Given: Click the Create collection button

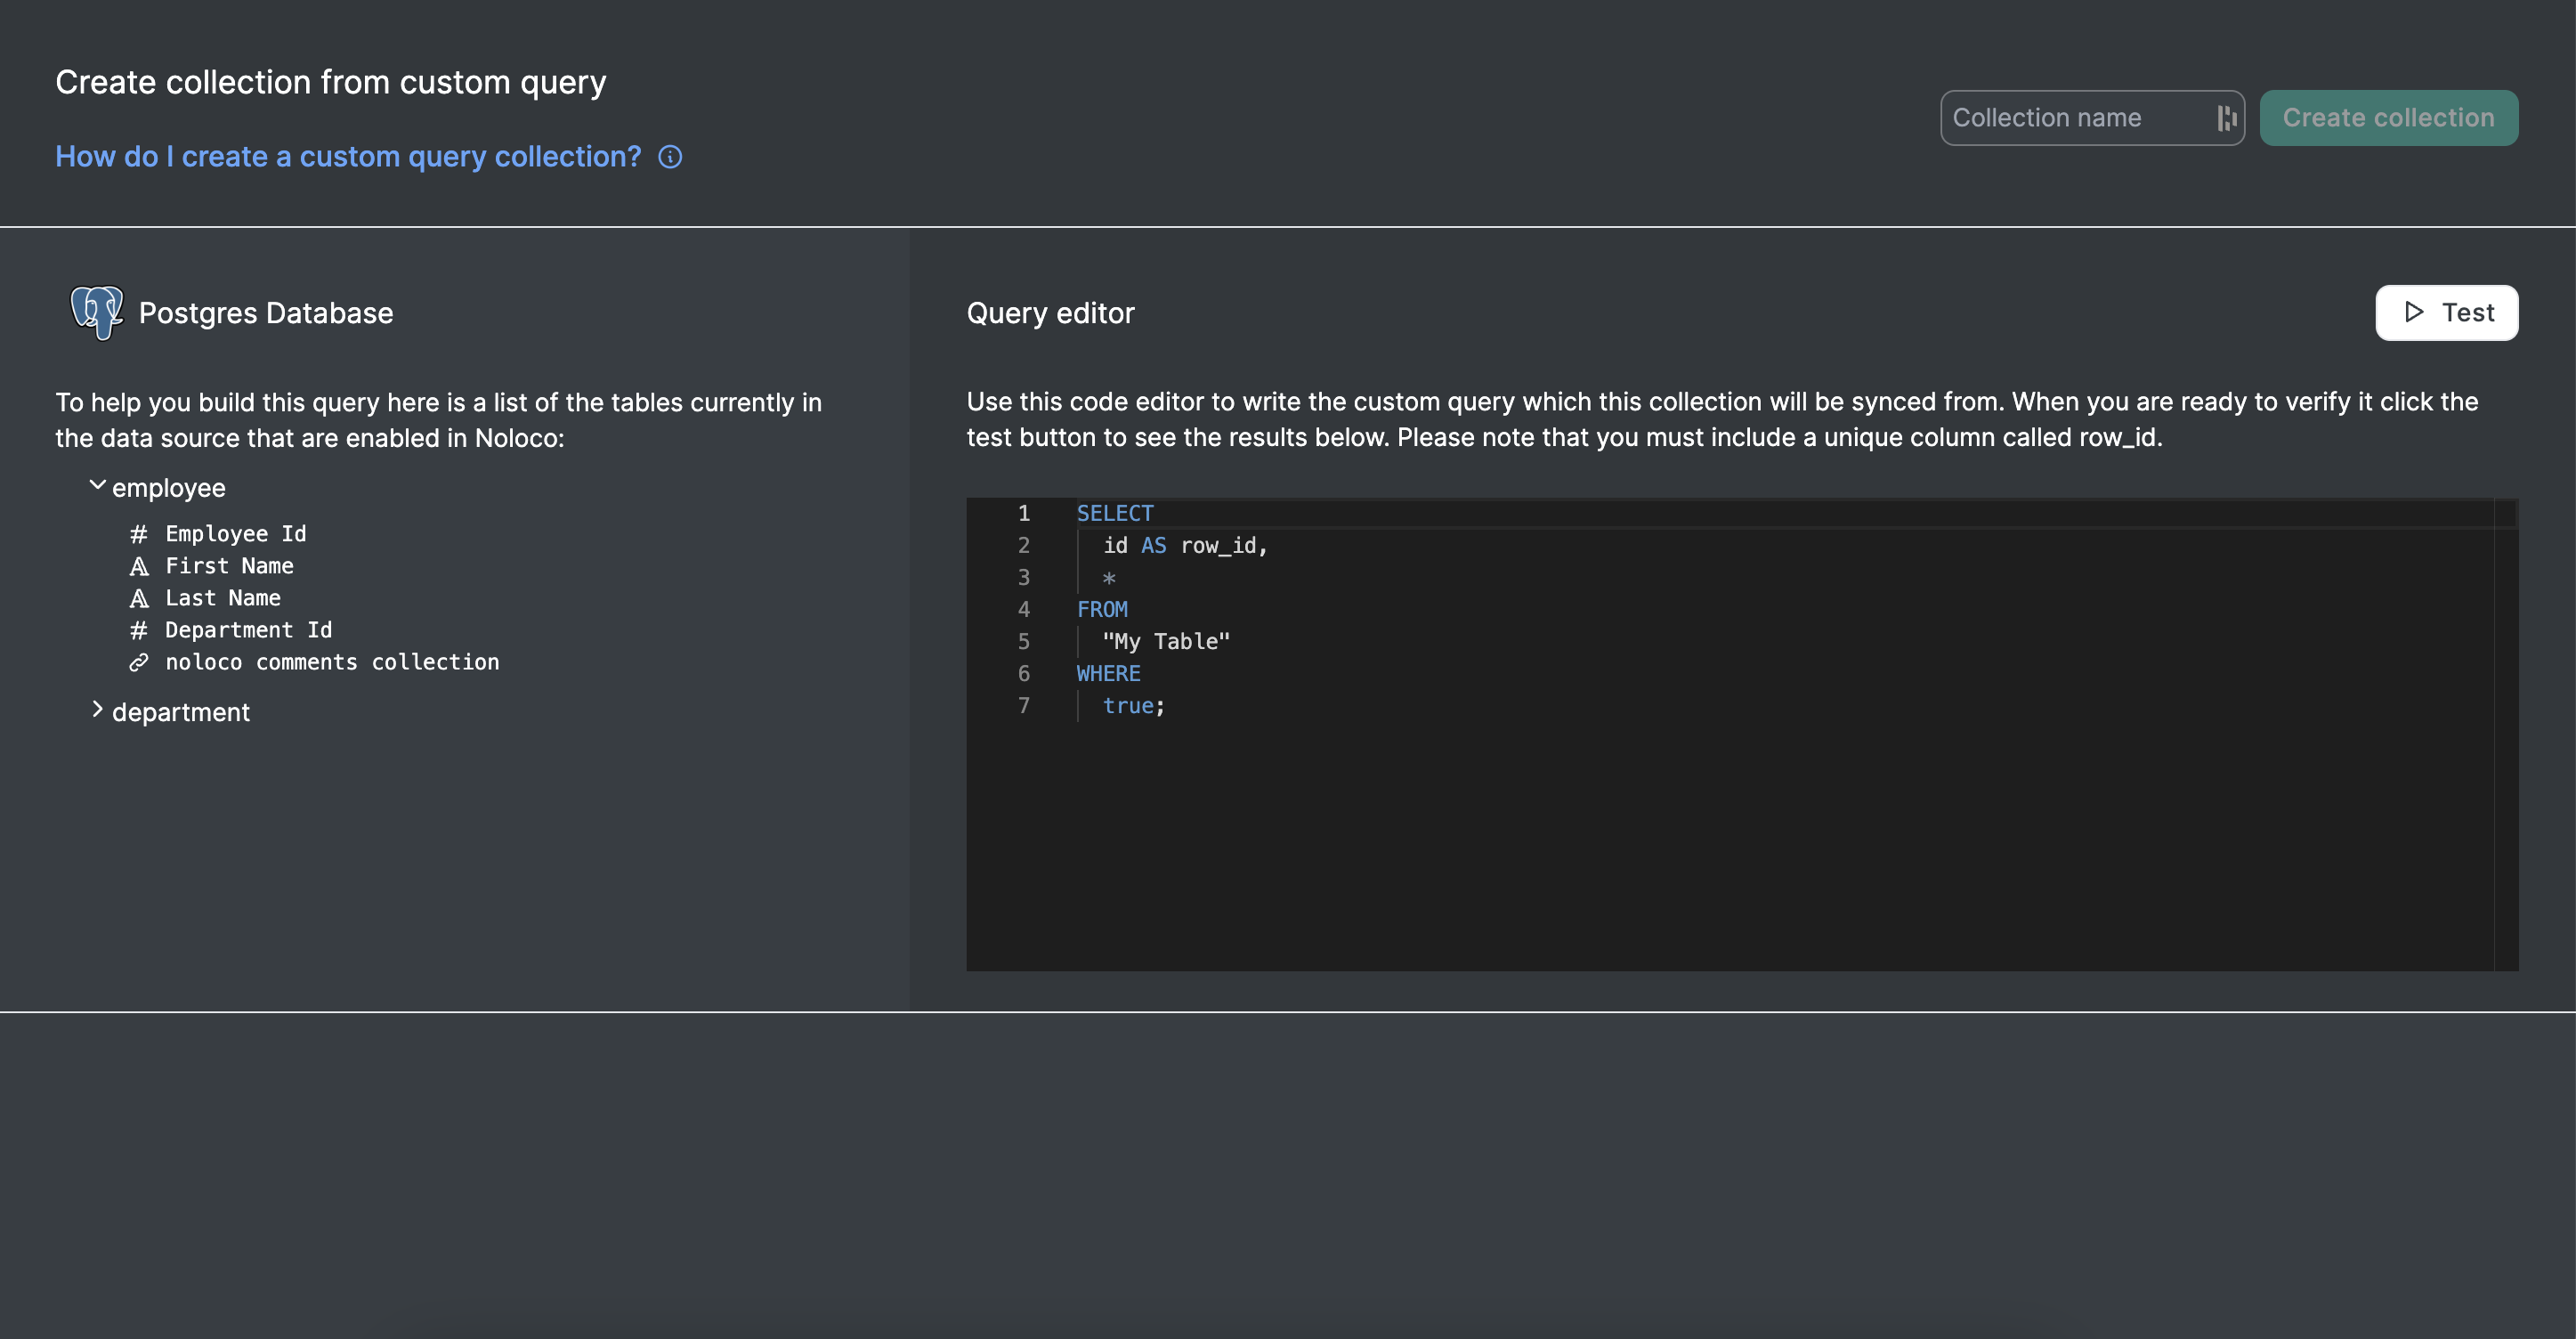Looking at the screenshot, I should coord(2388,118).
